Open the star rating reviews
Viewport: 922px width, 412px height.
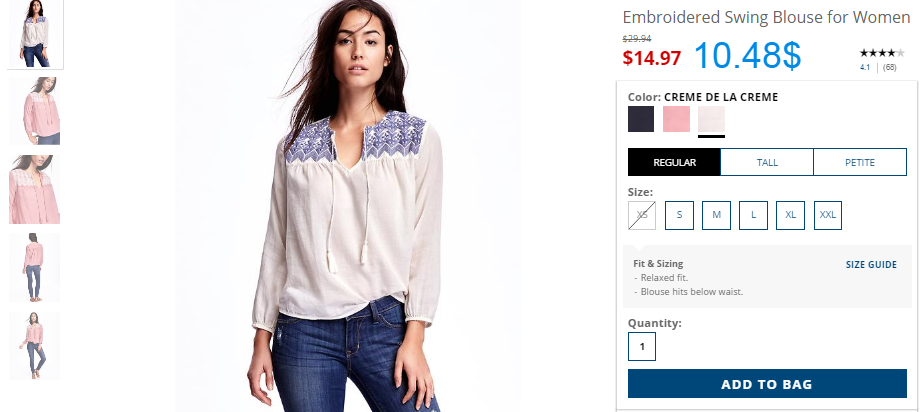881,53
